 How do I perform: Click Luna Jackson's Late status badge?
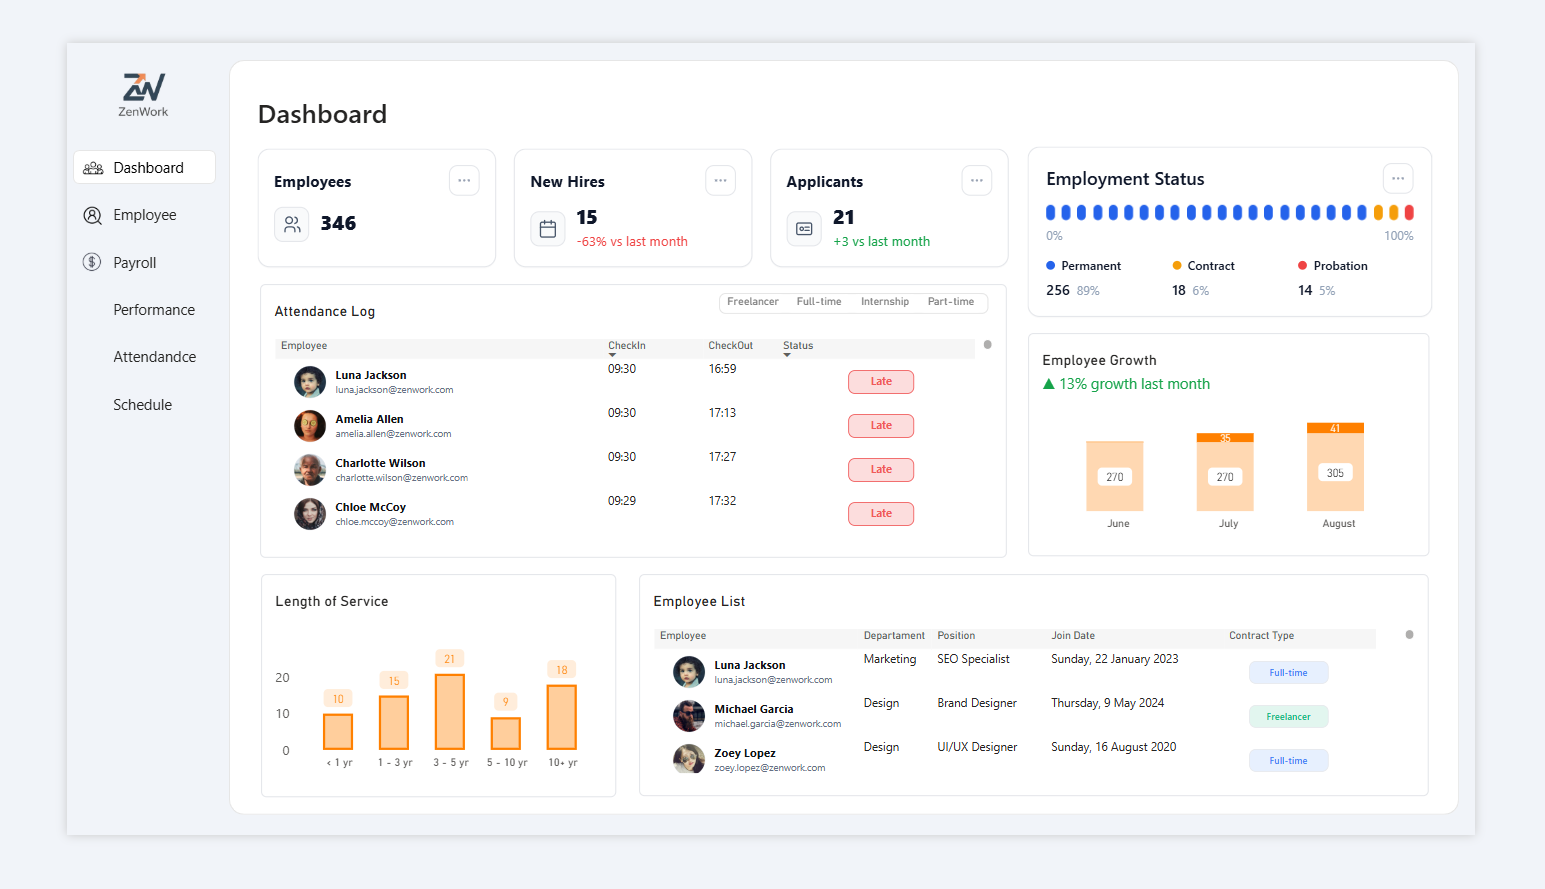tap(880, 381)
